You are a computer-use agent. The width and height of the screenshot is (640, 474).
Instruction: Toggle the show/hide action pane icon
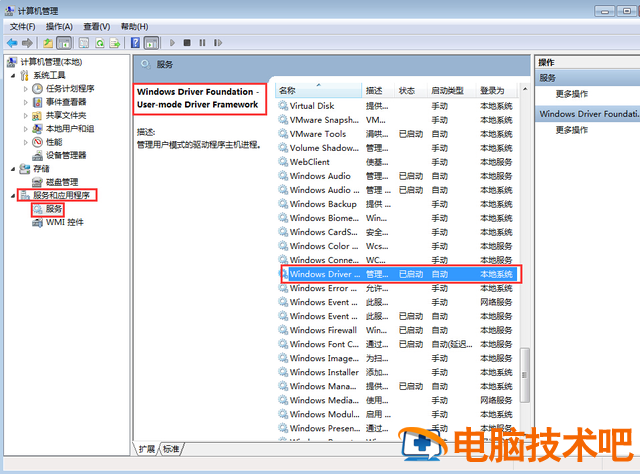[151, 42]
